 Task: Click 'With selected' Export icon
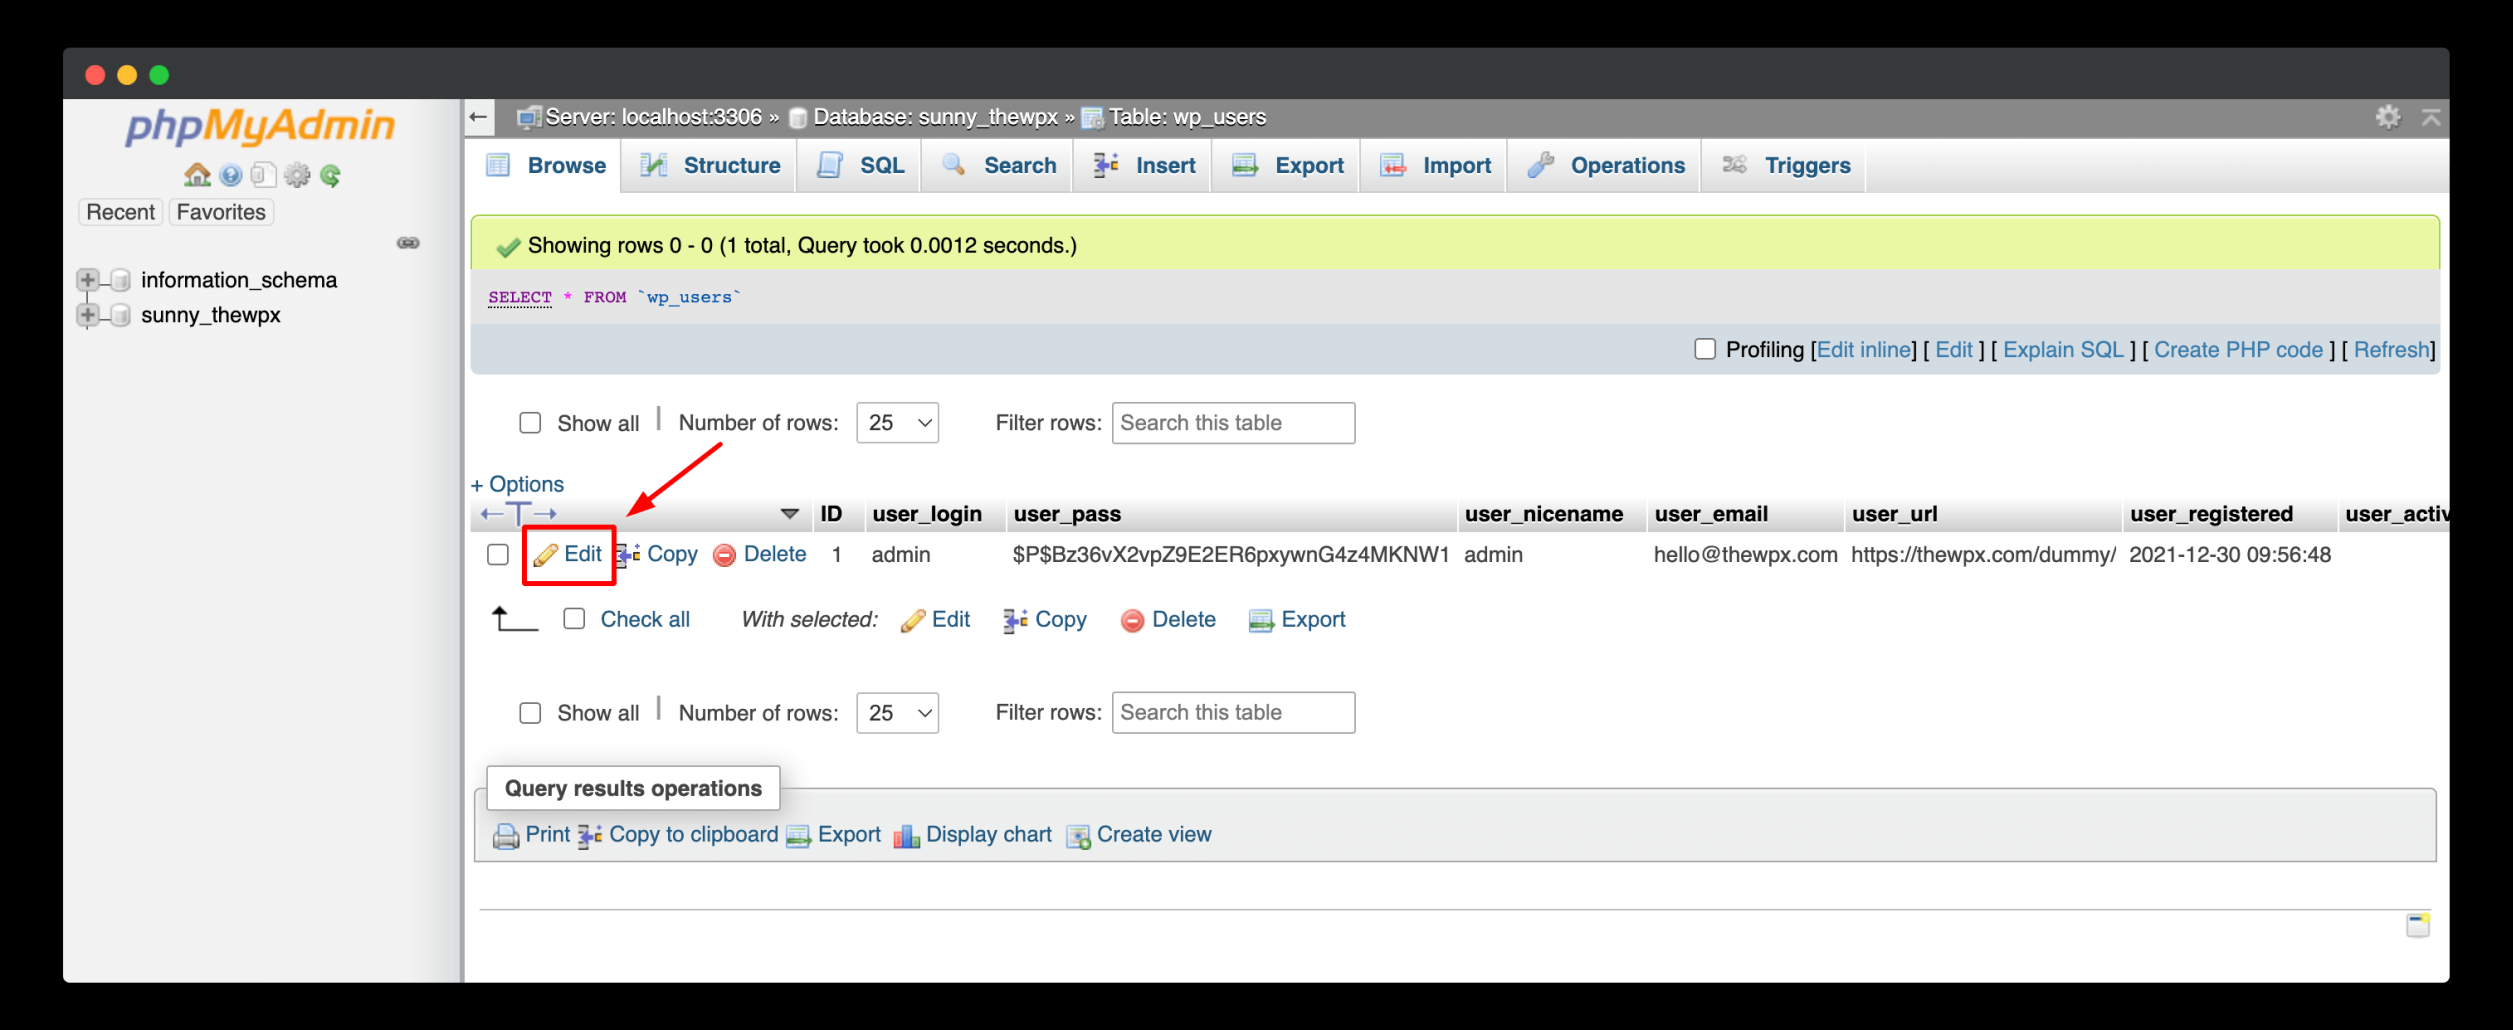1261,621
